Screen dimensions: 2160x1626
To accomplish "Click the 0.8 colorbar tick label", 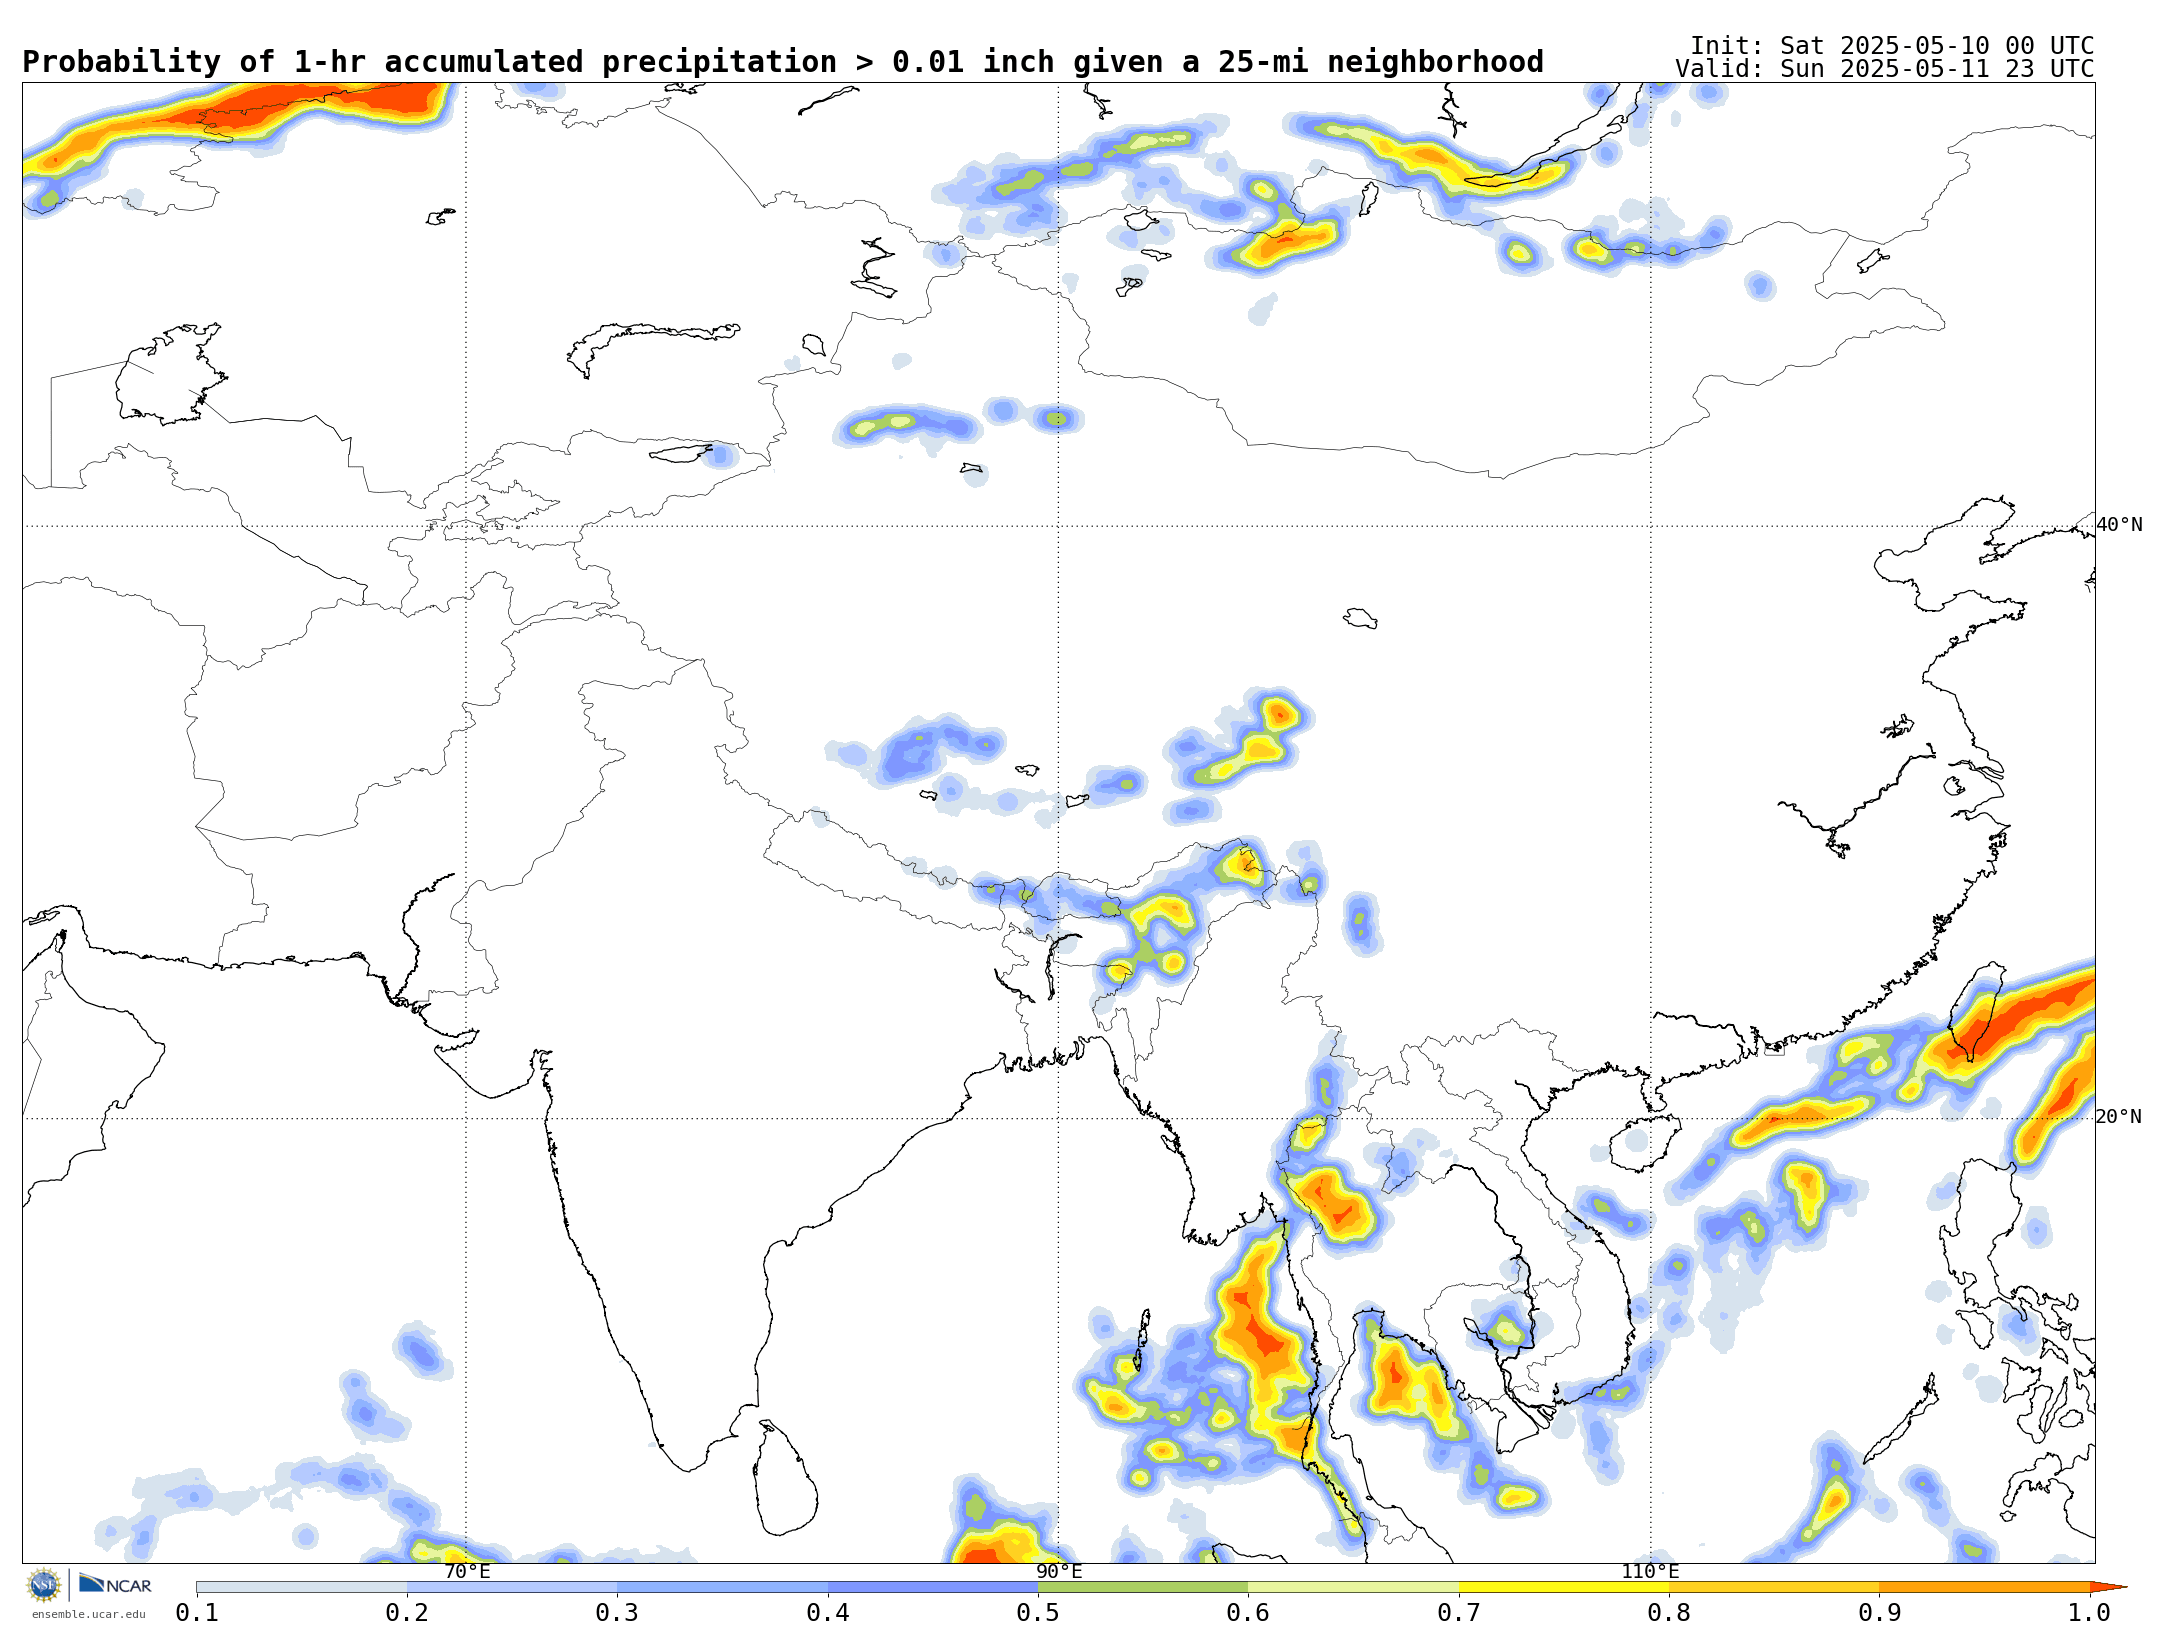I will pyautogui.click(x=1669, y=1612).
